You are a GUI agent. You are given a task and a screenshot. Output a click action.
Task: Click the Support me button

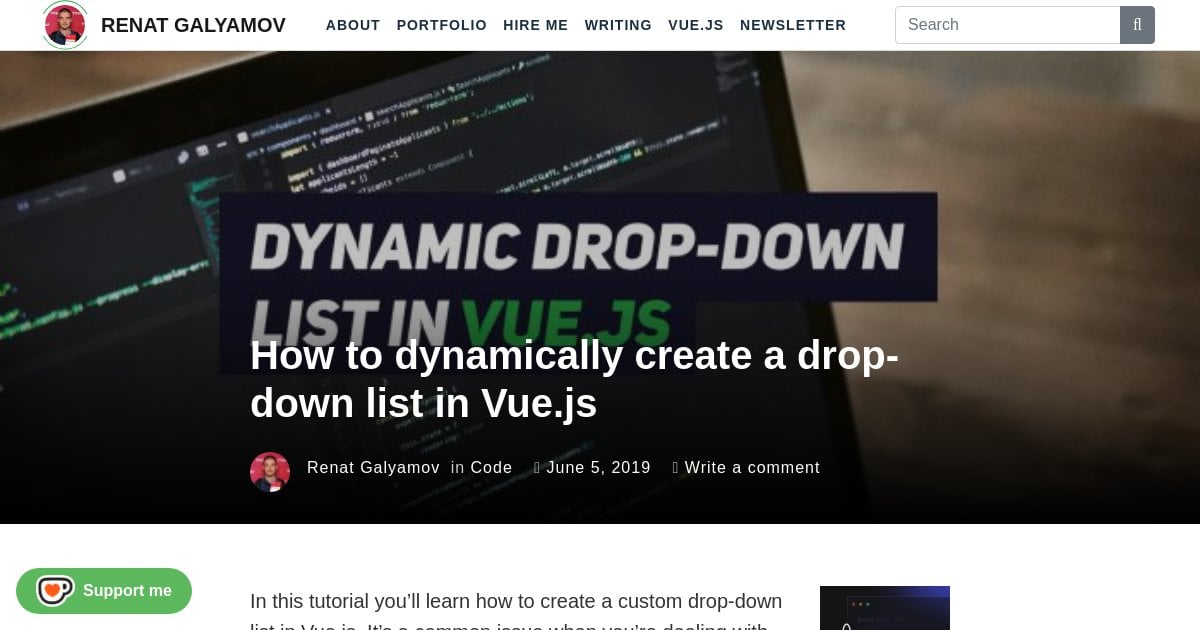[104, 591]
